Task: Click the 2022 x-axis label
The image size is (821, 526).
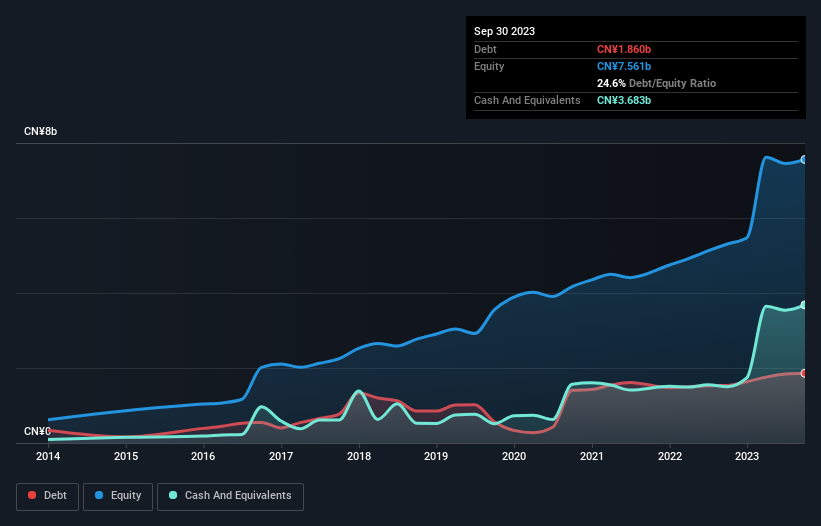Action: pos(670,456)
